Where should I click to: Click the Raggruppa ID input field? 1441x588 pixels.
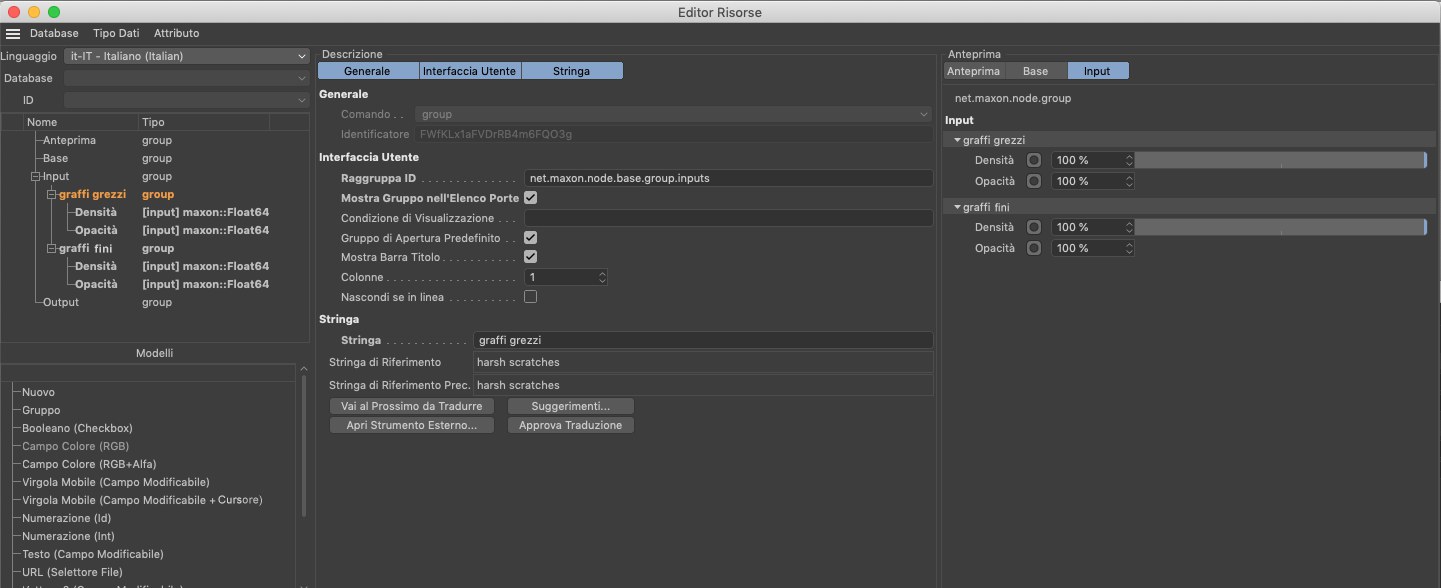(729, 178)
